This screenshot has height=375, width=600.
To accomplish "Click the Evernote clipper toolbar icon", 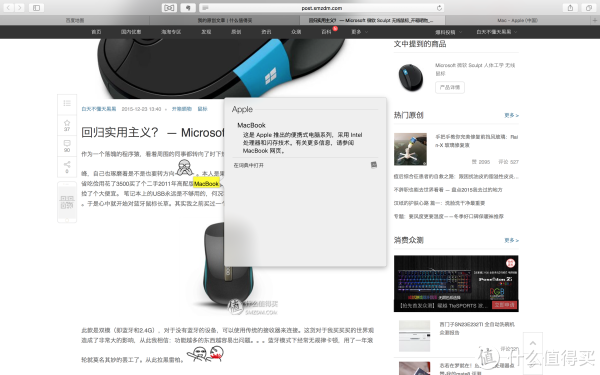I will point(188,8).
